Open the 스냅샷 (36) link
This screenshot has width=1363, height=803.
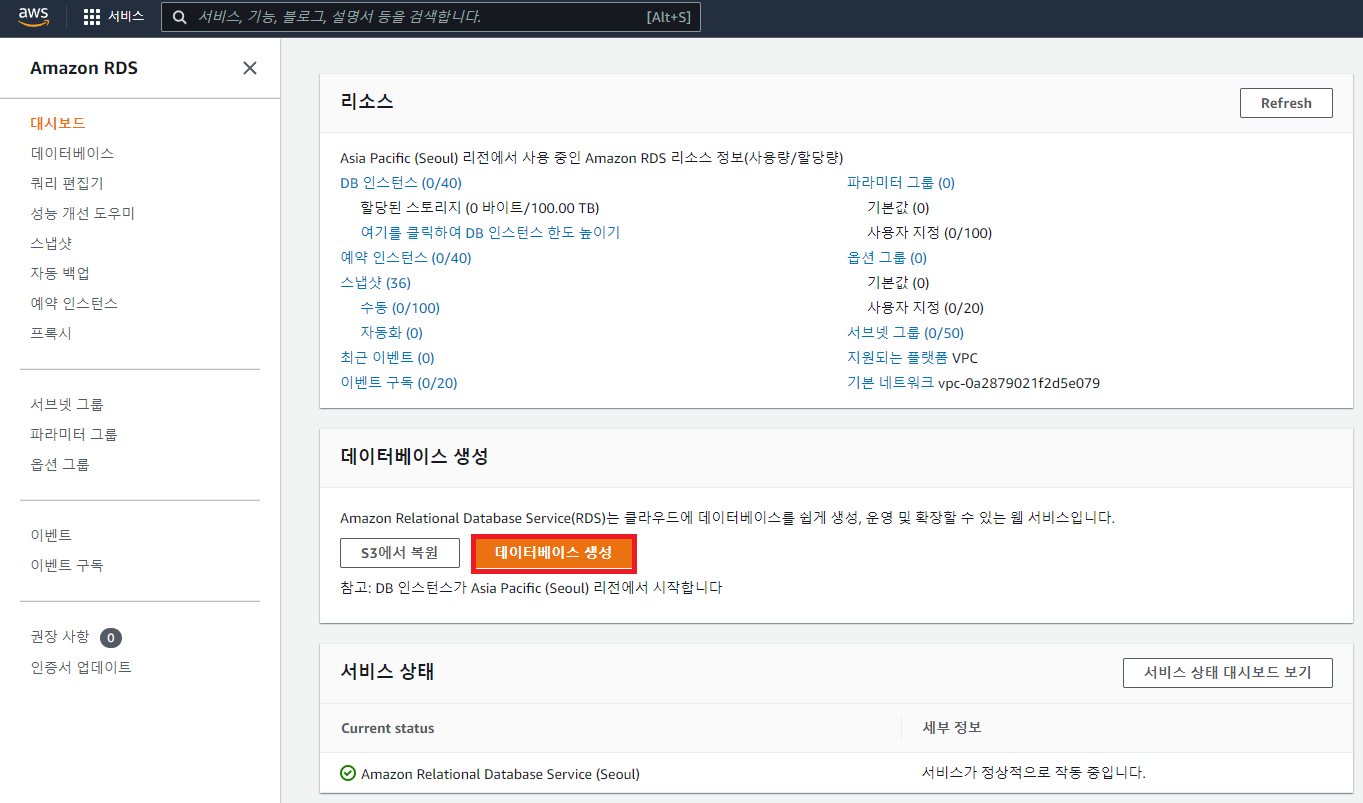(x=375, y=283)
